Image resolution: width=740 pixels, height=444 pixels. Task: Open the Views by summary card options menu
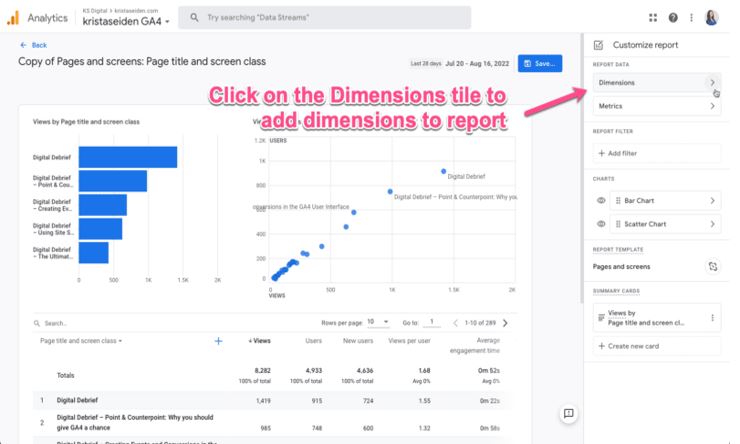(x=712, y=318)
